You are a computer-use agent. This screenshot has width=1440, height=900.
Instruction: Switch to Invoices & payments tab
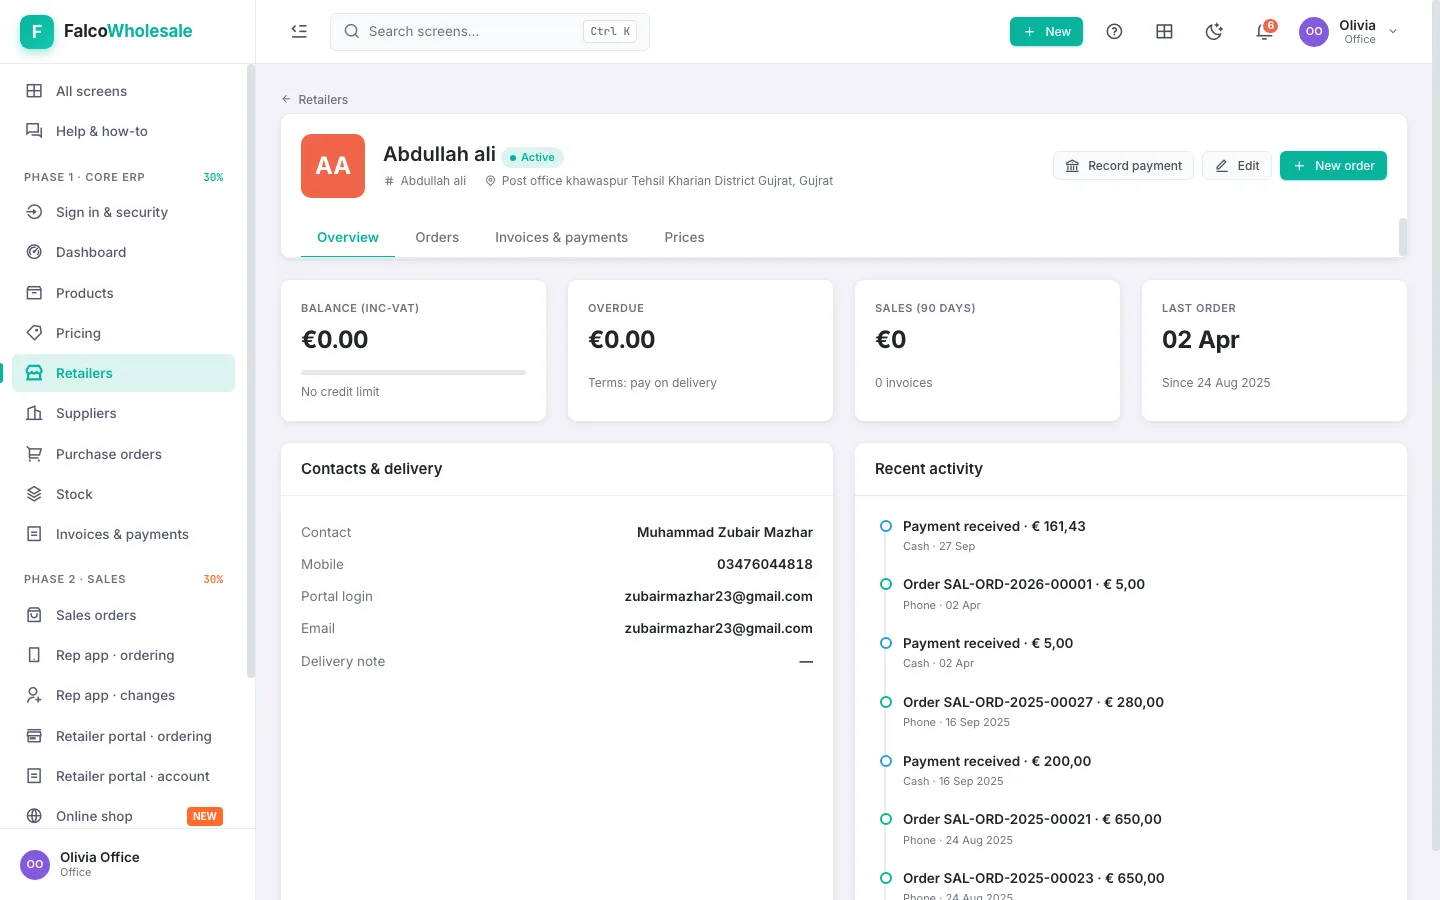click(x=561, y=237)
